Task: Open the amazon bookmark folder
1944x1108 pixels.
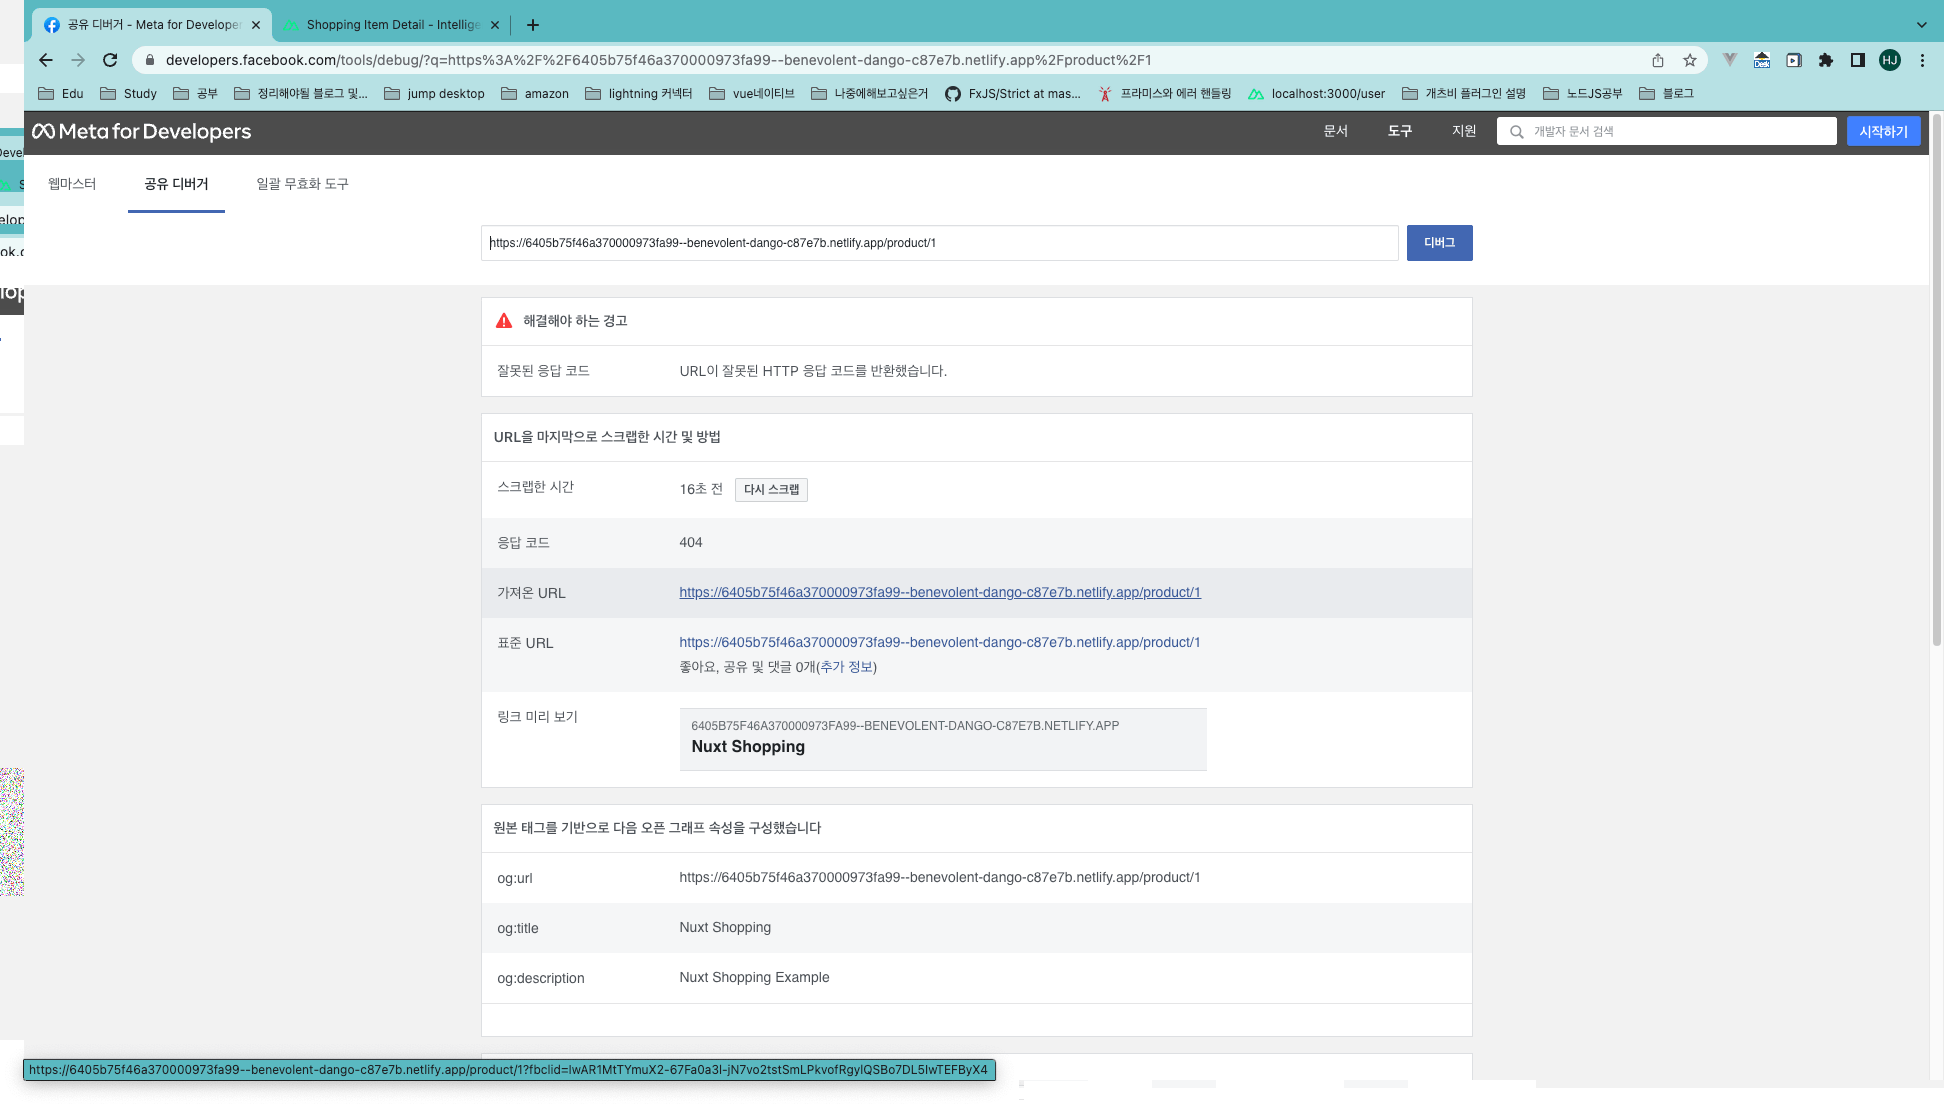Action: (535, 93)
